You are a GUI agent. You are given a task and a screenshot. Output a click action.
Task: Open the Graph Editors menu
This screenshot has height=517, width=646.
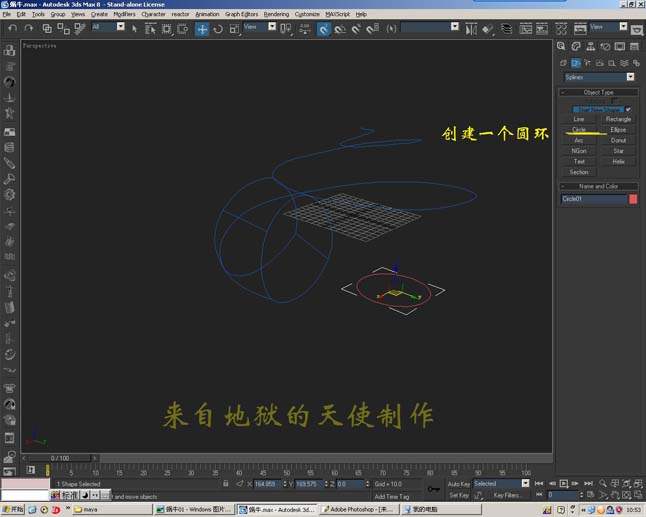(241, 14)
